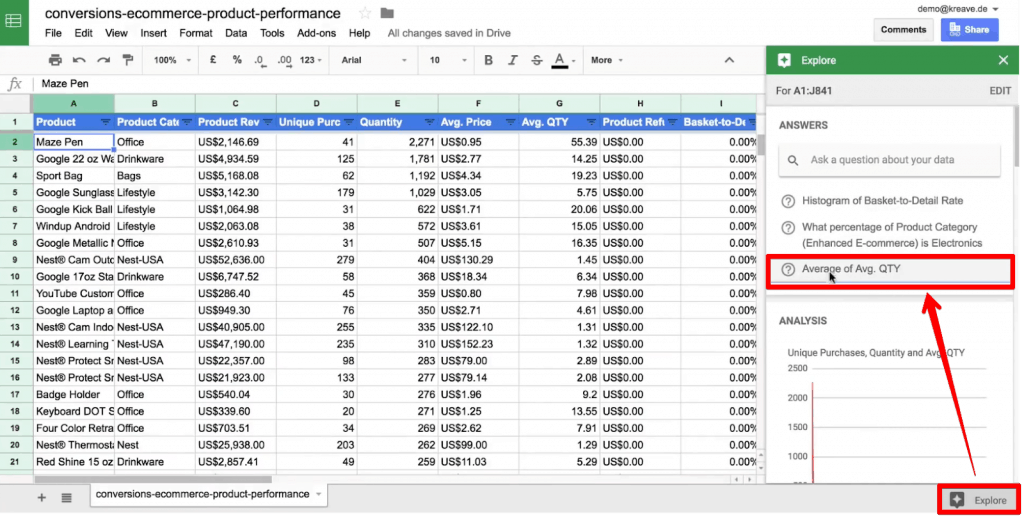Click cell with US$52,636.00 revenue
The image size is (1024, 517).
(x=235, y=260)
